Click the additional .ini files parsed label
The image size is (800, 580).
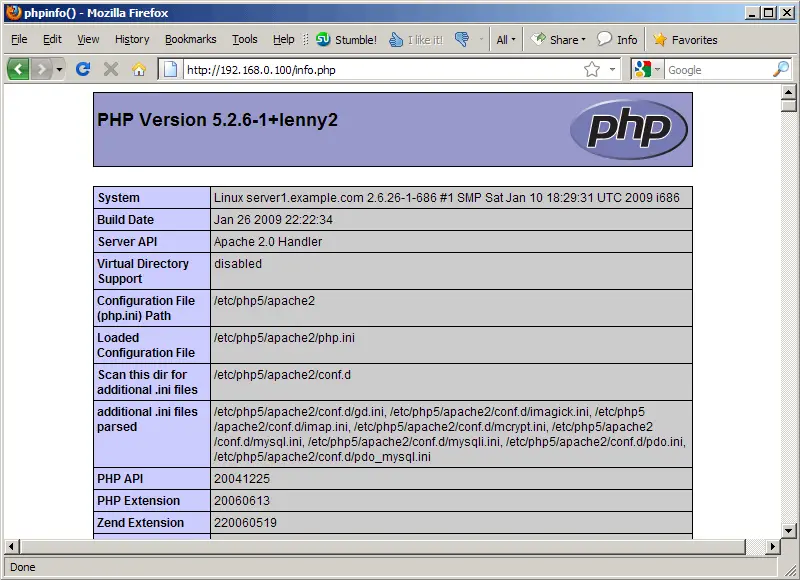147,419
